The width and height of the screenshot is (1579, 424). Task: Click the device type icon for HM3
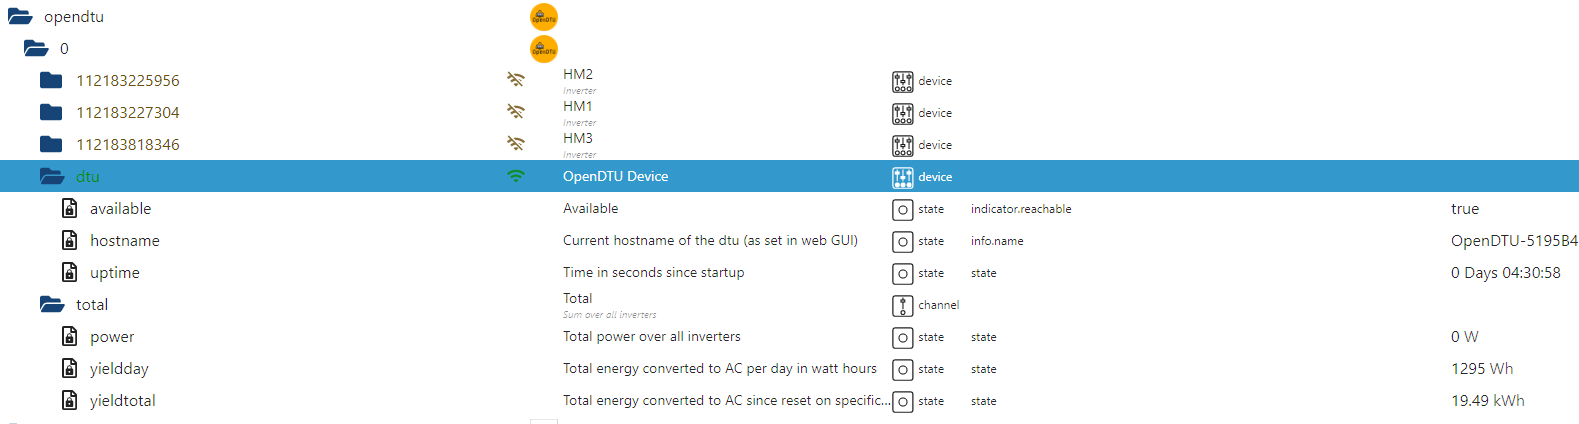pos(902,145)
